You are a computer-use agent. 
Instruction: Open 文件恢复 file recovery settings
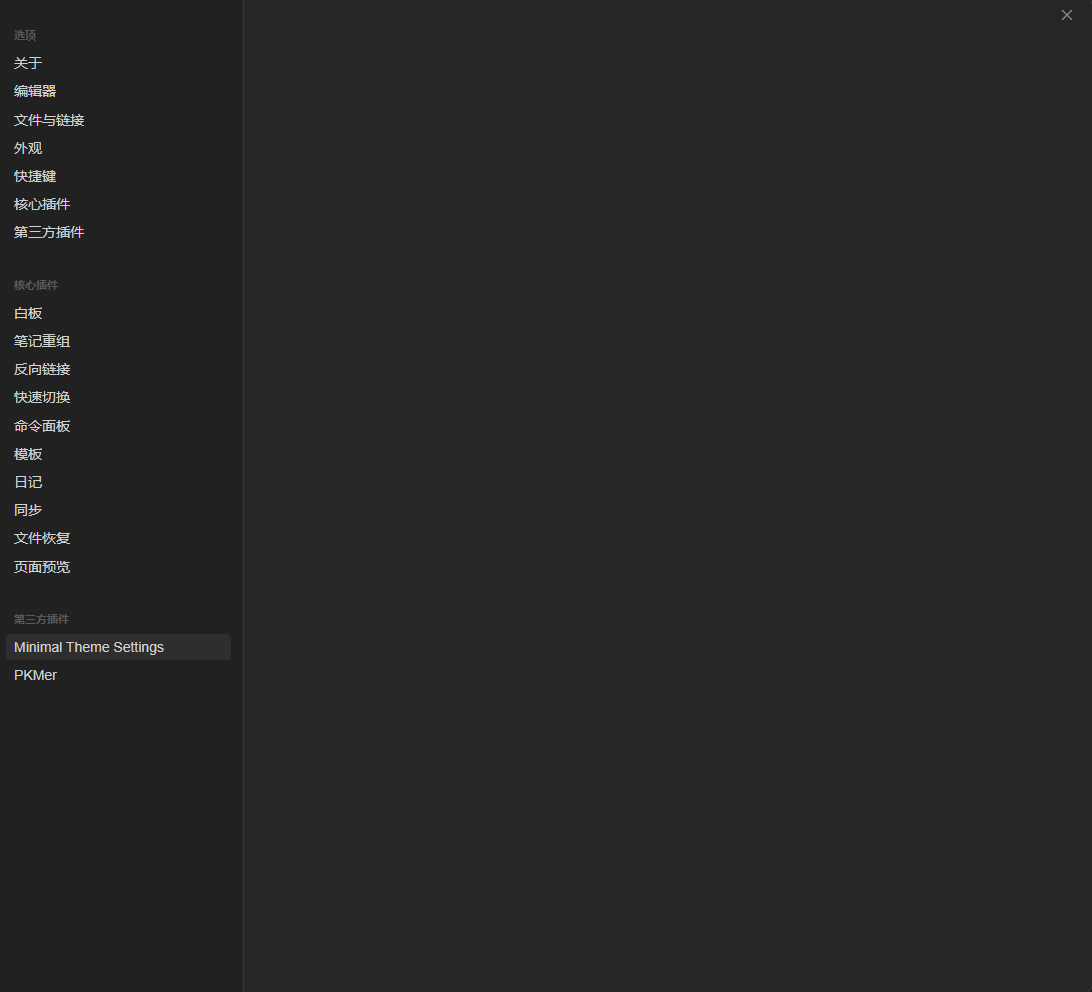(x=42, y=538)
